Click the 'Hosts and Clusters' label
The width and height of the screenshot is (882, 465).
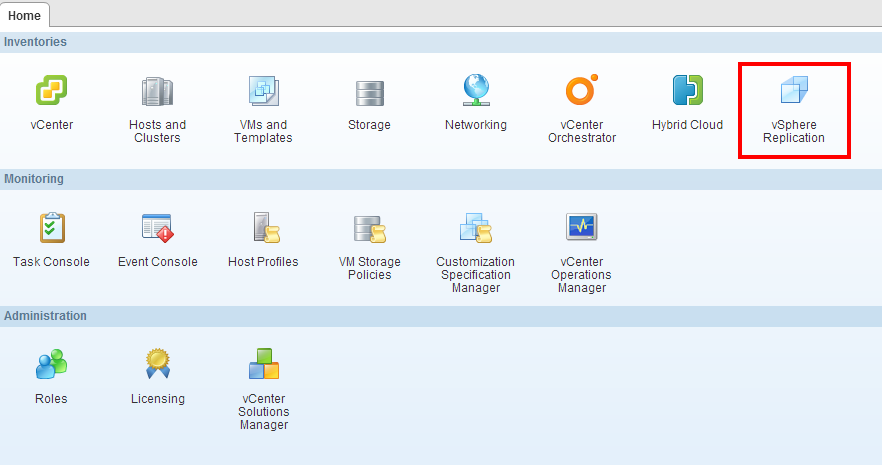coord(158,131)
